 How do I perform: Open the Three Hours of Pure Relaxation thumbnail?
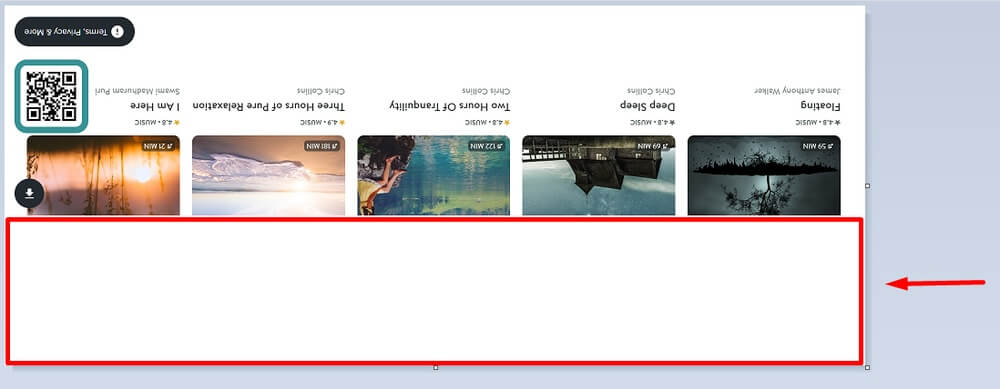pos(268,175)
